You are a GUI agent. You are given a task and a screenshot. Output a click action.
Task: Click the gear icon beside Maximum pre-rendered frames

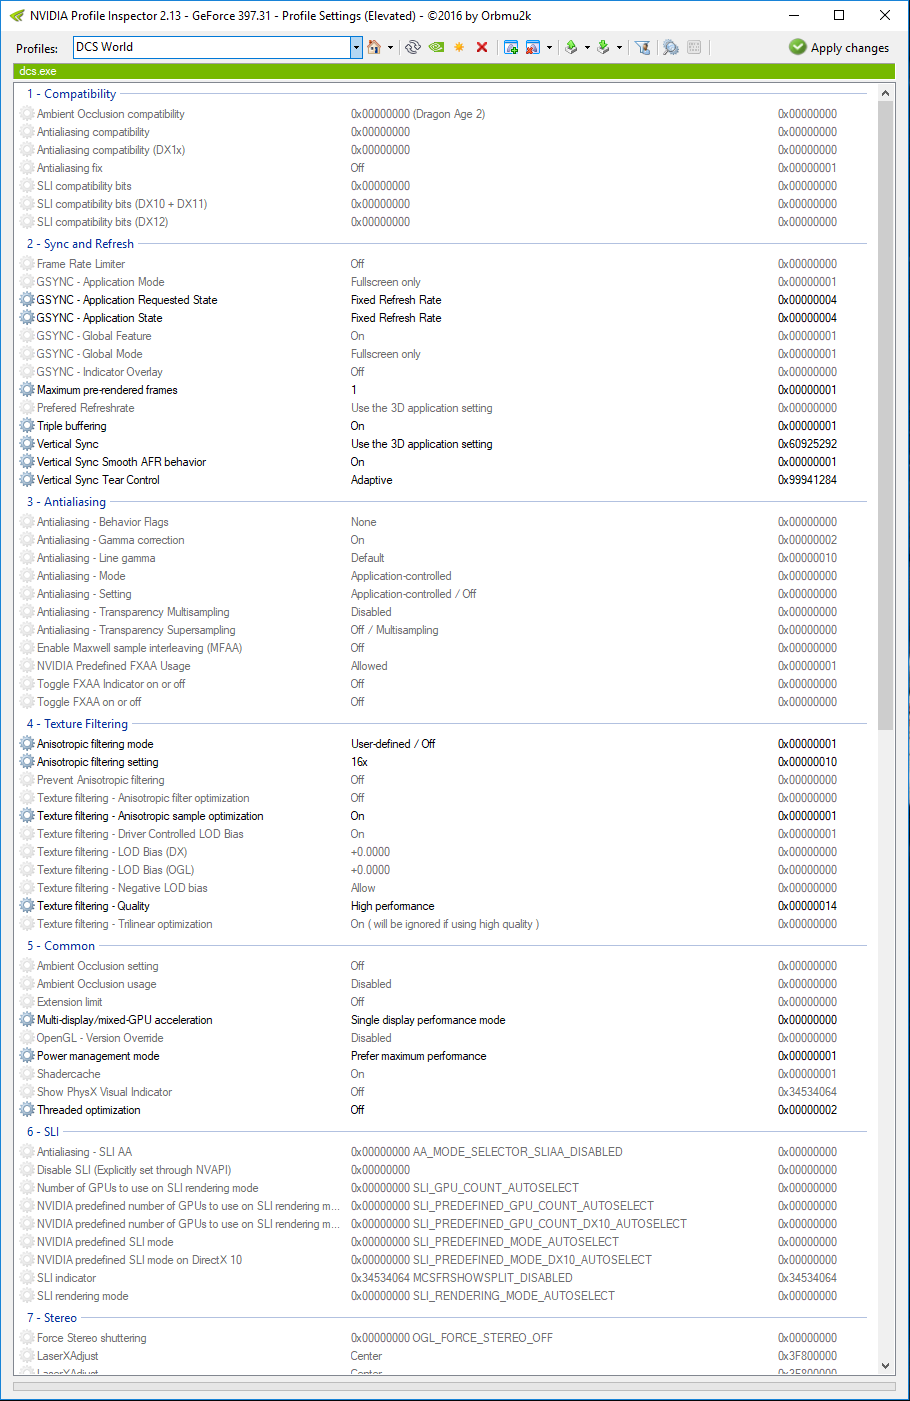pos(27,390)
